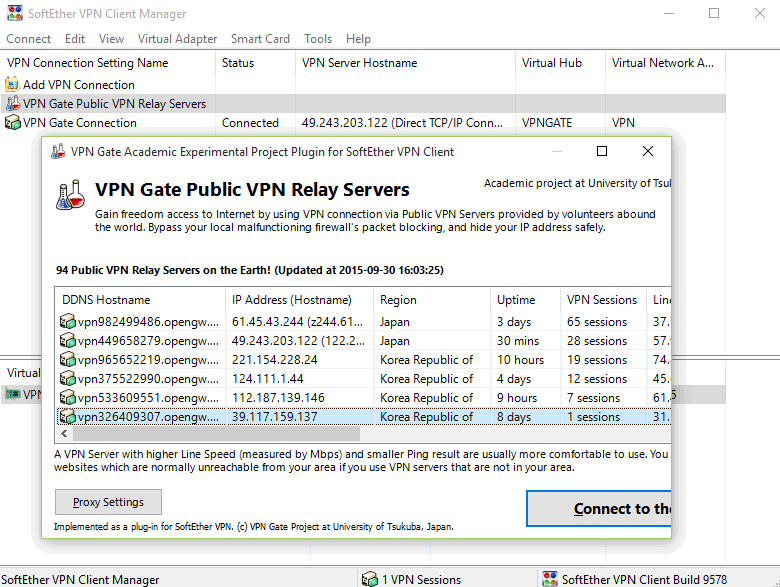
Task: Click the 49.243.203.122 (Direct TCP/IP Conn...) cell in main window
Action: coord(402,122)
